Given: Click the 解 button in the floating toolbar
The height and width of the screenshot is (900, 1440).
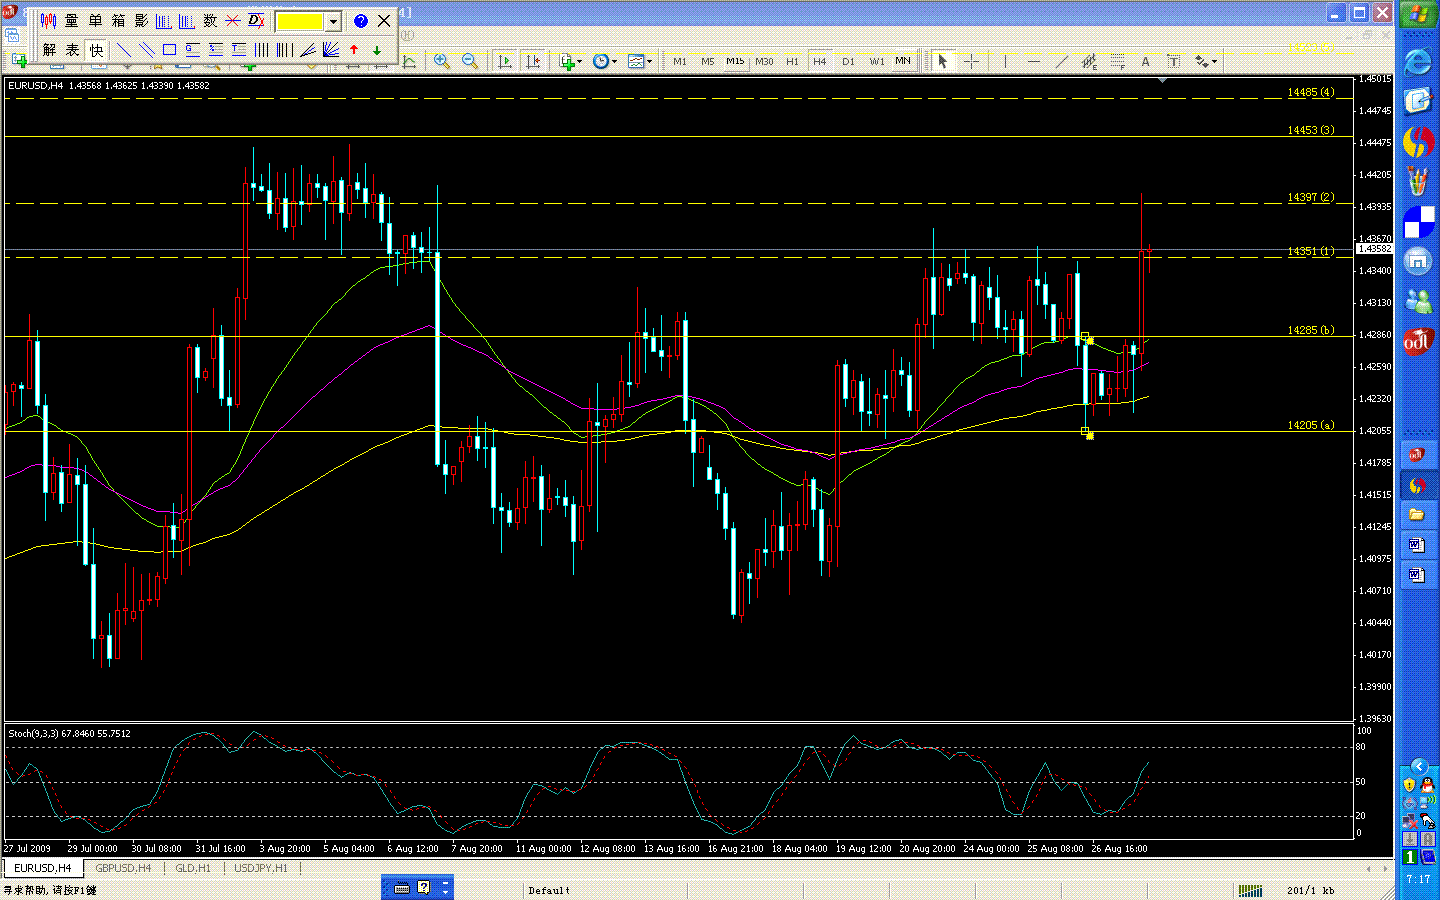Looking at the screenshot, I should click(49, 50).
